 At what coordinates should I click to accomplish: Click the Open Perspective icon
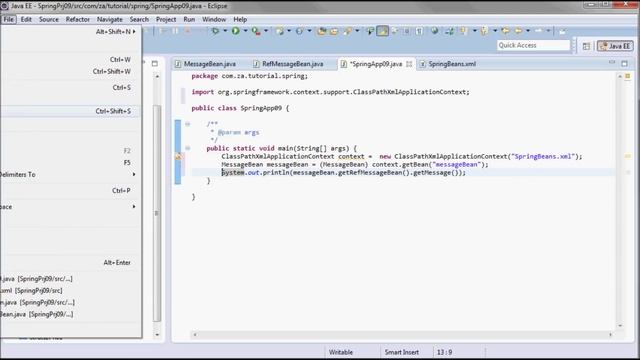coord(587,46)
